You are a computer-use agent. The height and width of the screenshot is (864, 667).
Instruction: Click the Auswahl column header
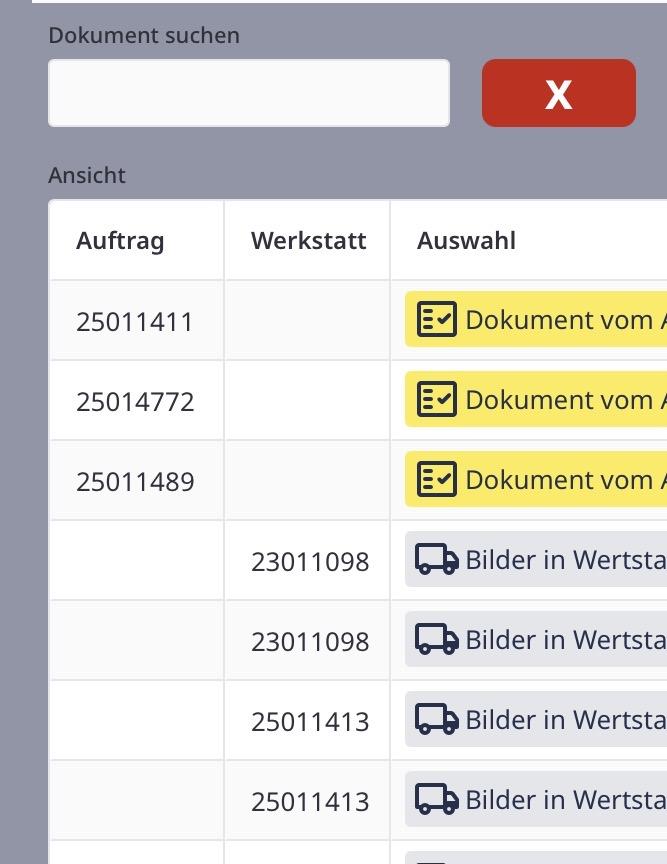click(x=466, y=241)
